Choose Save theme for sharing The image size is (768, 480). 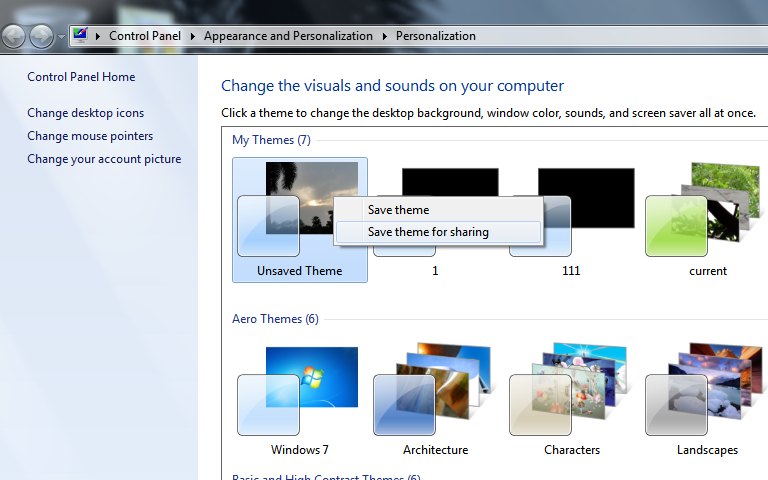coord(428,232)
